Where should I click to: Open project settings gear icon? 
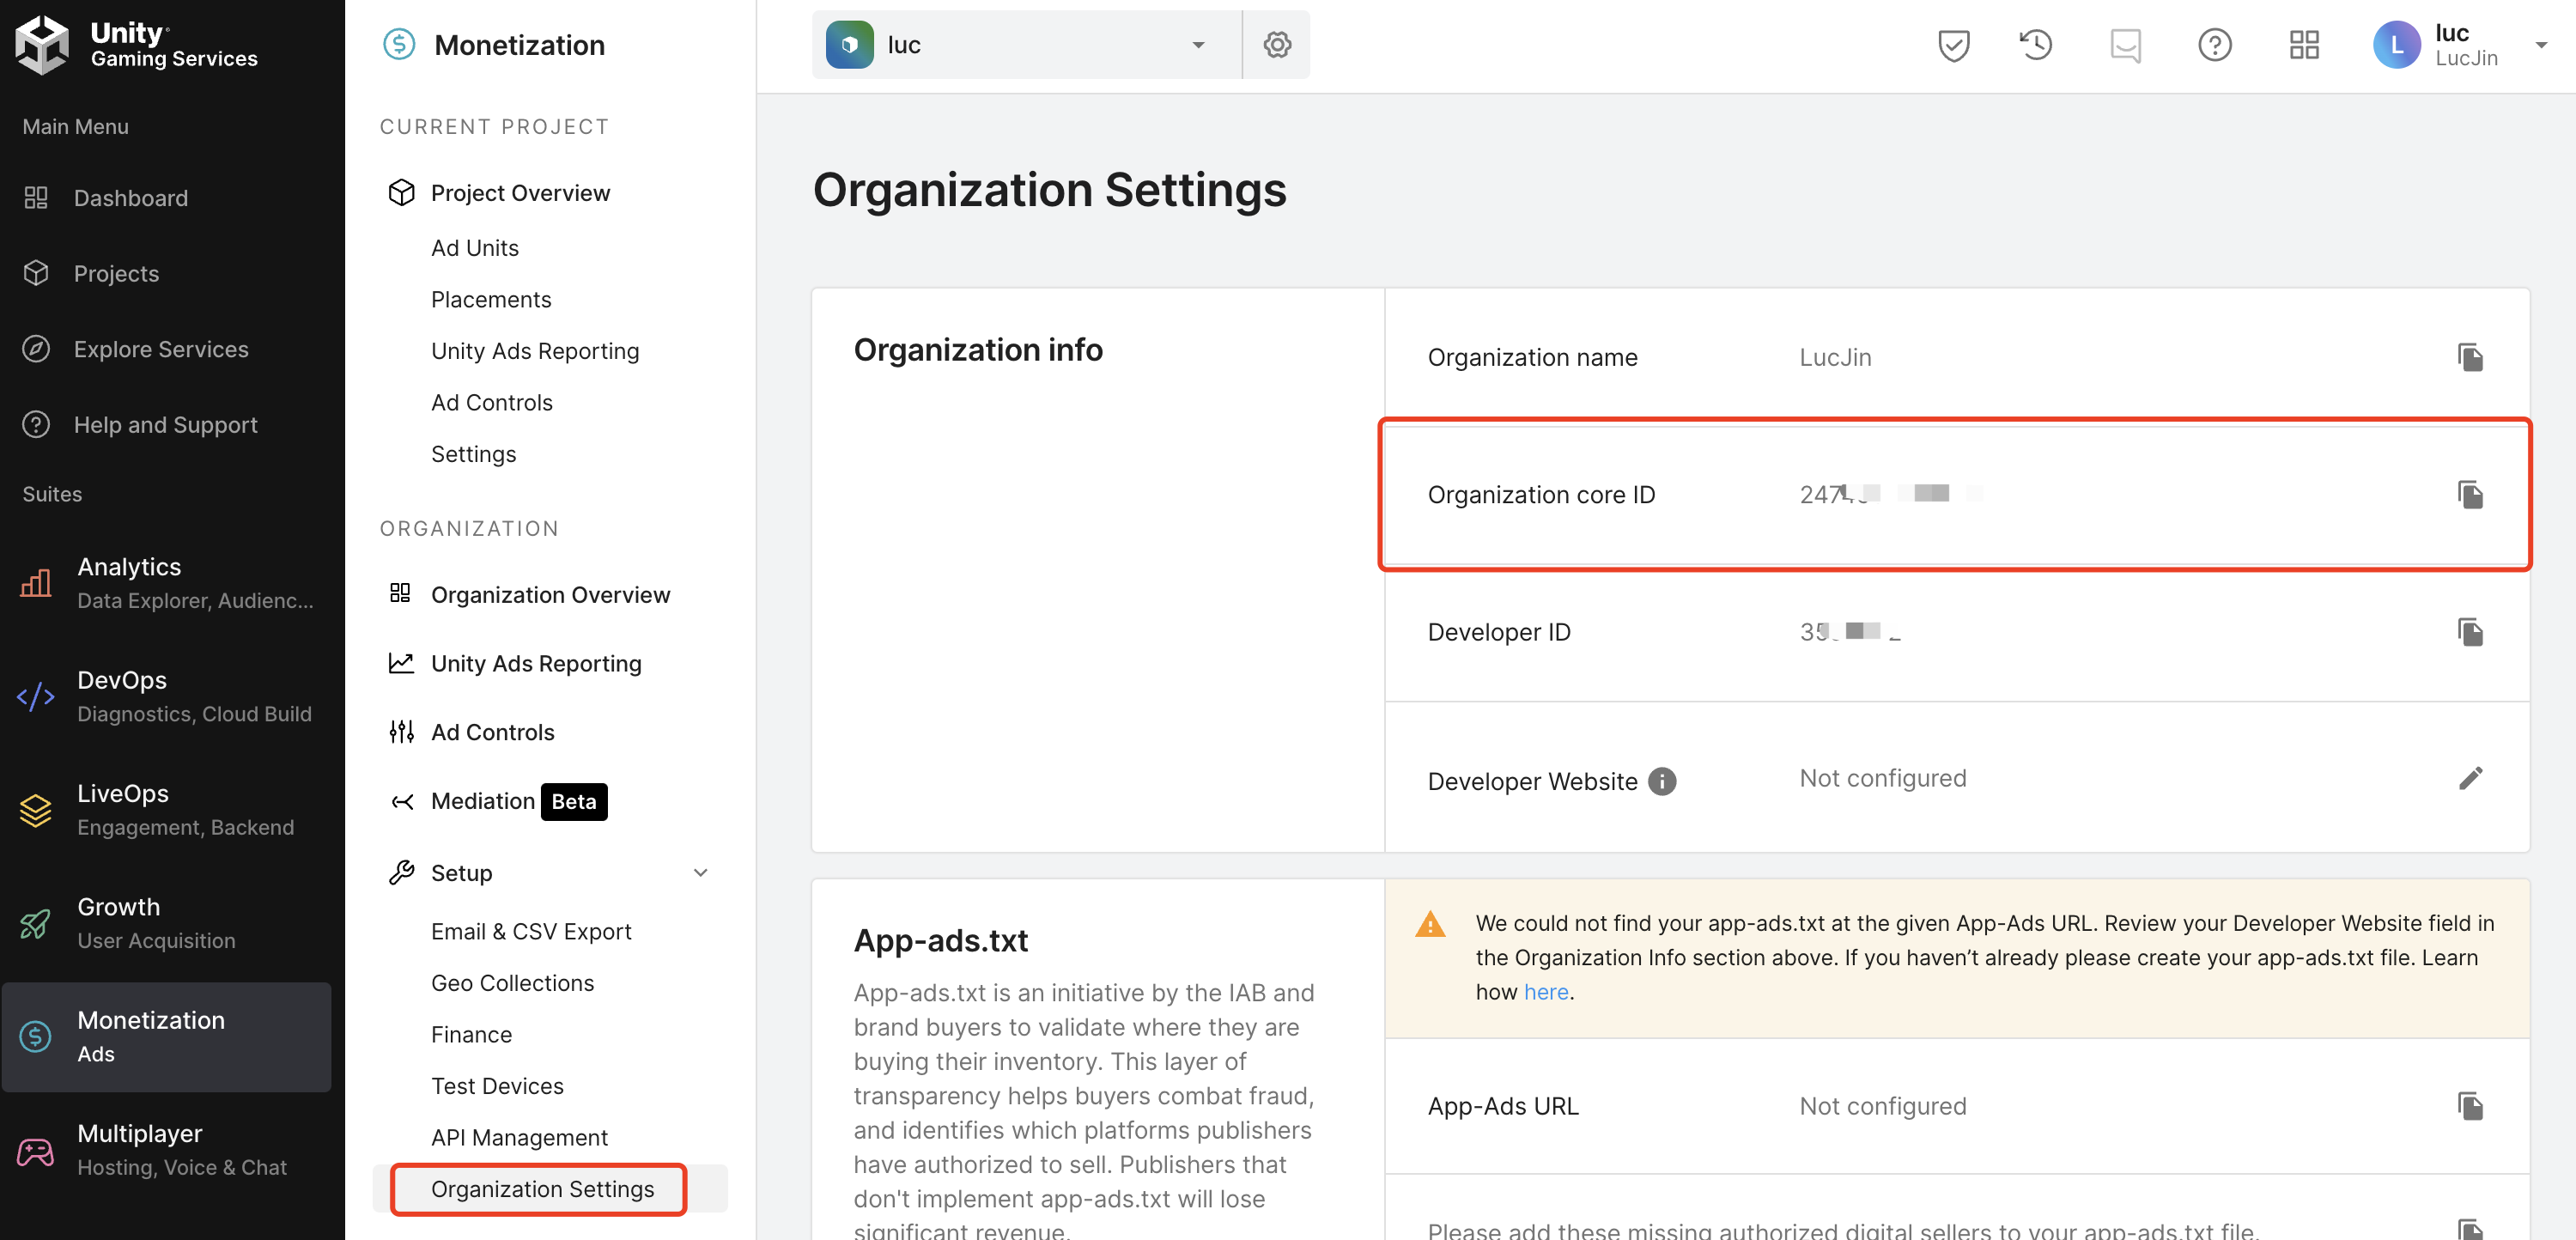[1277, 45]
